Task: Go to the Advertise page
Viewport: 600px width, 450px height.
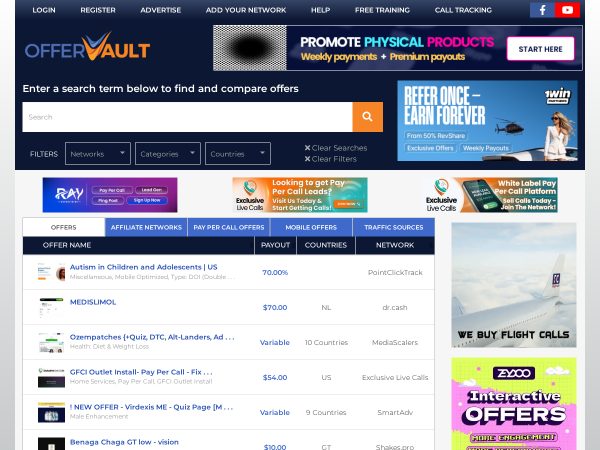Action: [160, 10]
